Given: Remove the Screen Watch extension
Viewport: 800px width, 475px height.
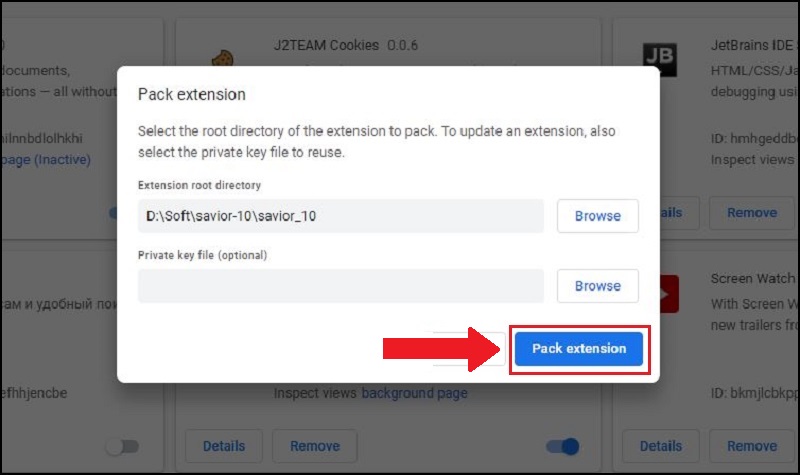Looking at the screenshot, I should [x=752, y=446].
